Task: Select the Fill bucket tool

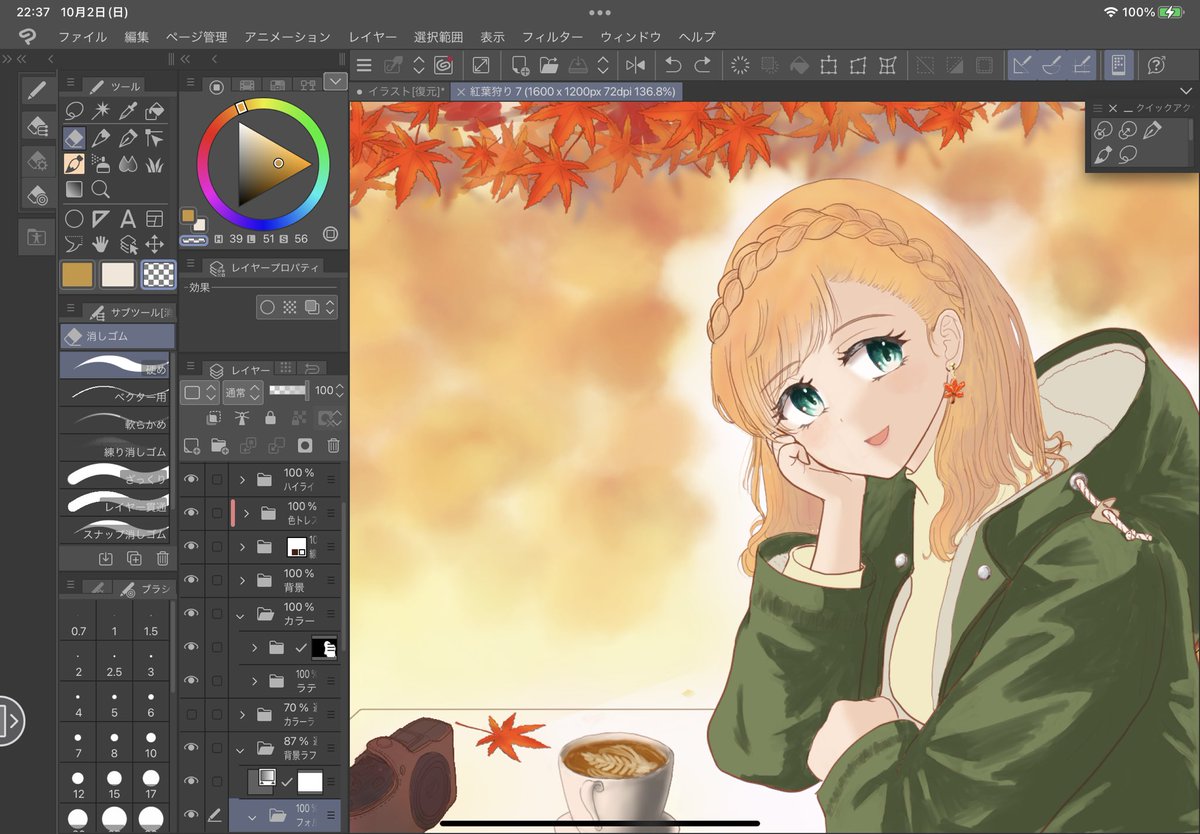Action: 155,110
